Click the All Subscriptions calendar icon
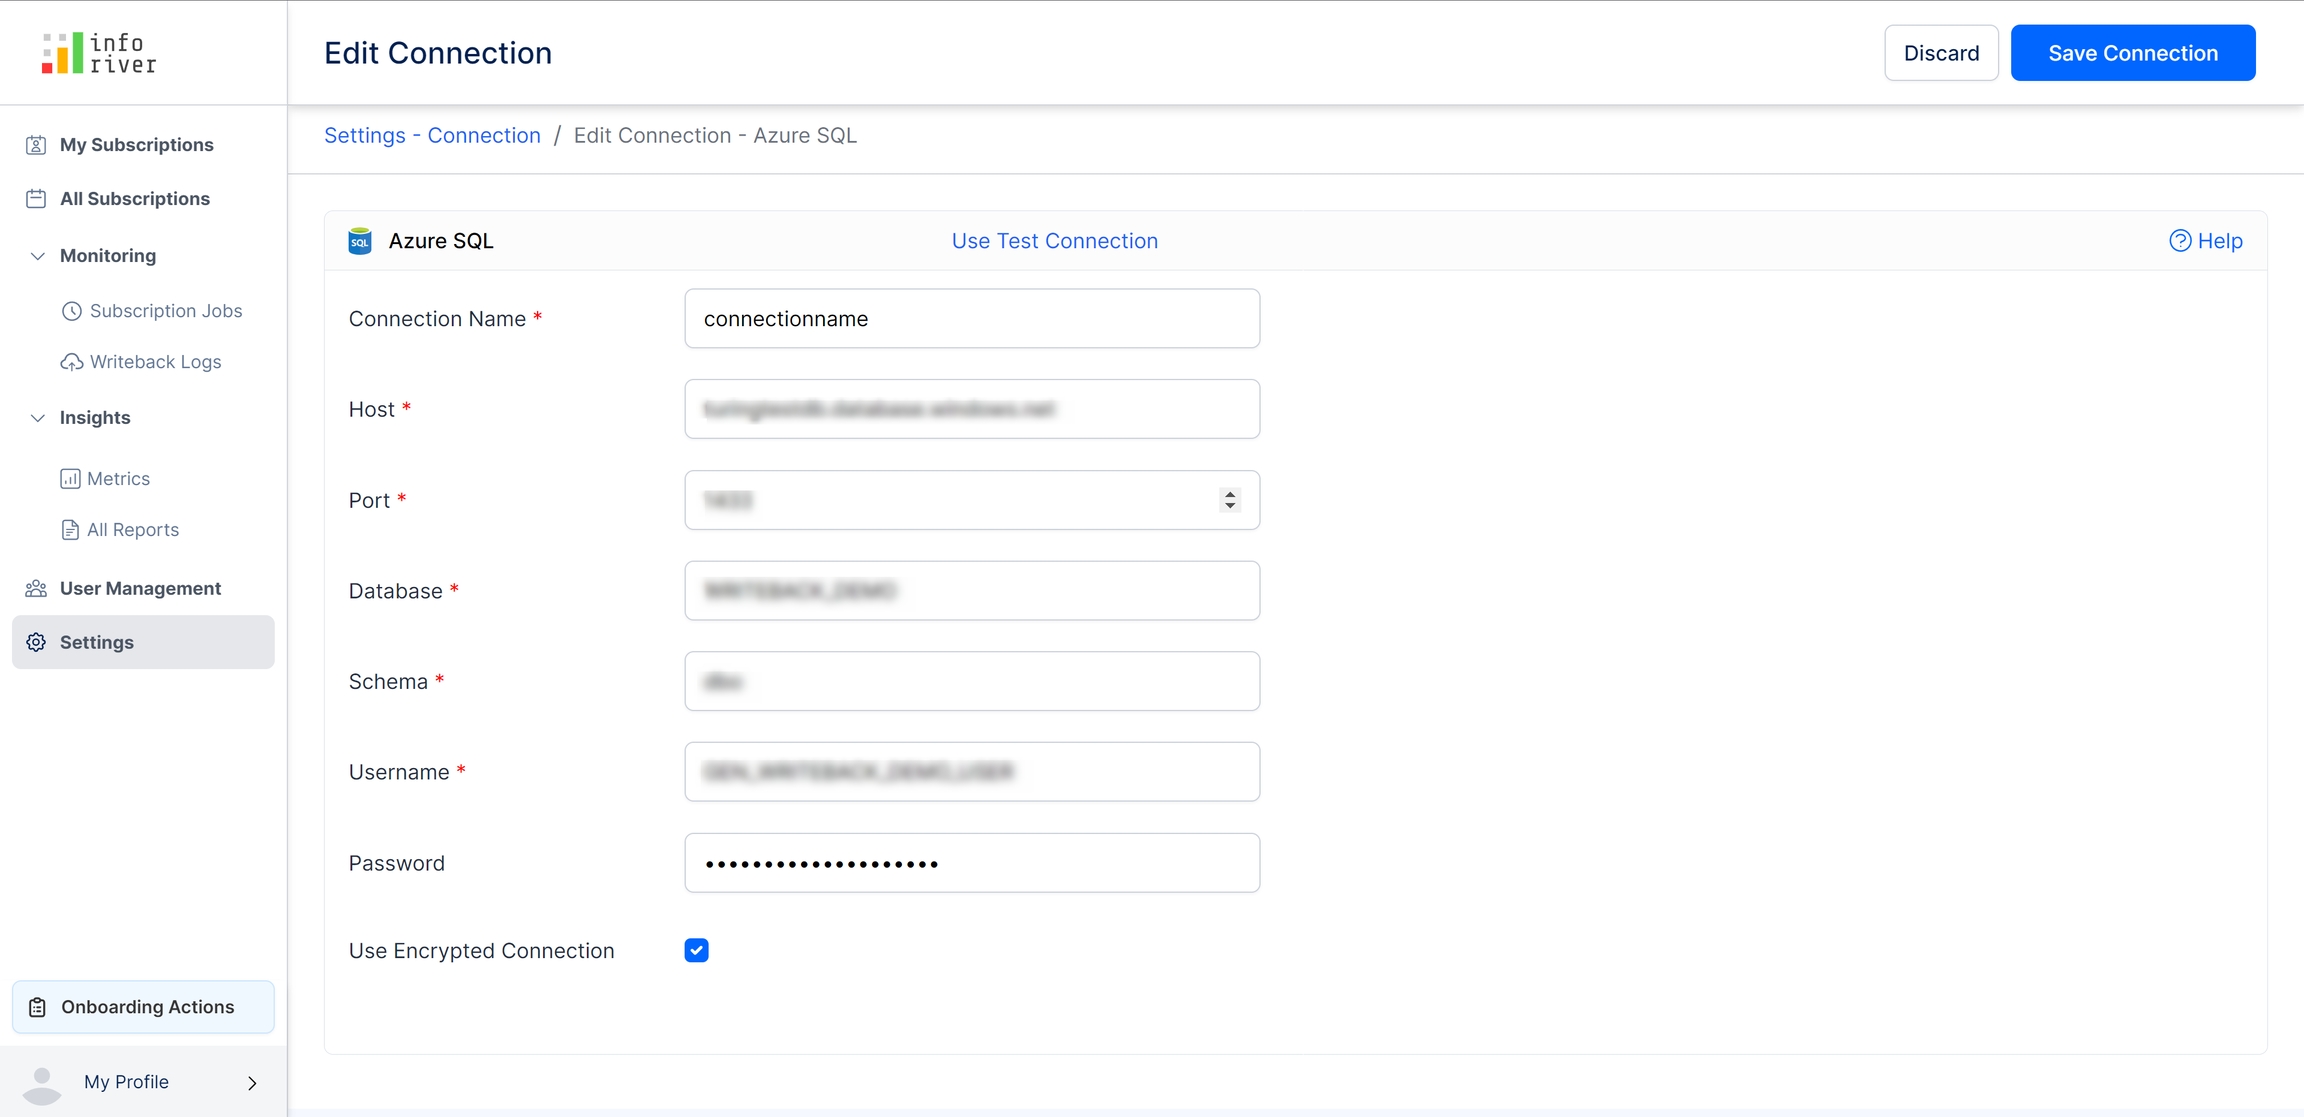Image resolution: width=2304 pixels, height=1117 pixels. tap(36, 199)
